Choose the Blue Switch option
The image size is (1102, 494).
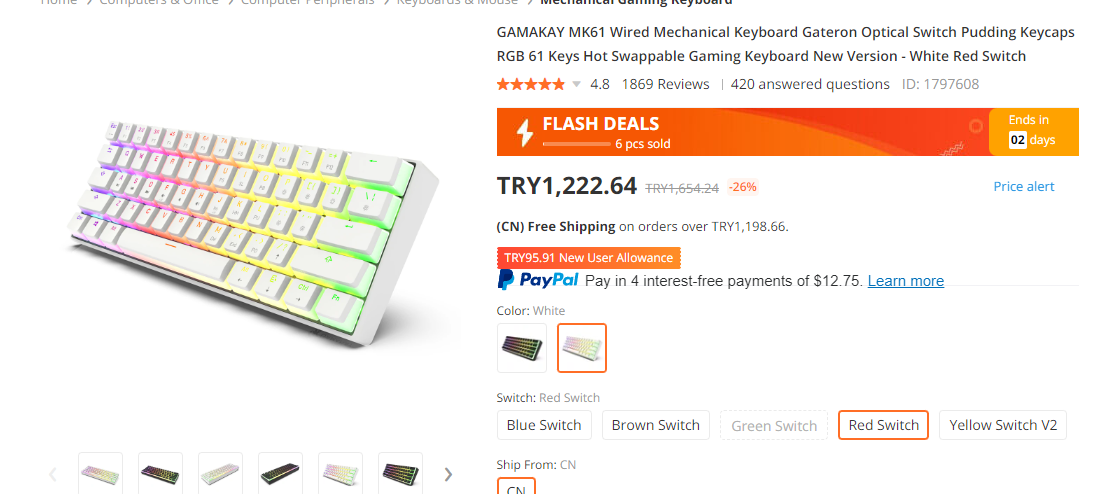click(544, 425)
